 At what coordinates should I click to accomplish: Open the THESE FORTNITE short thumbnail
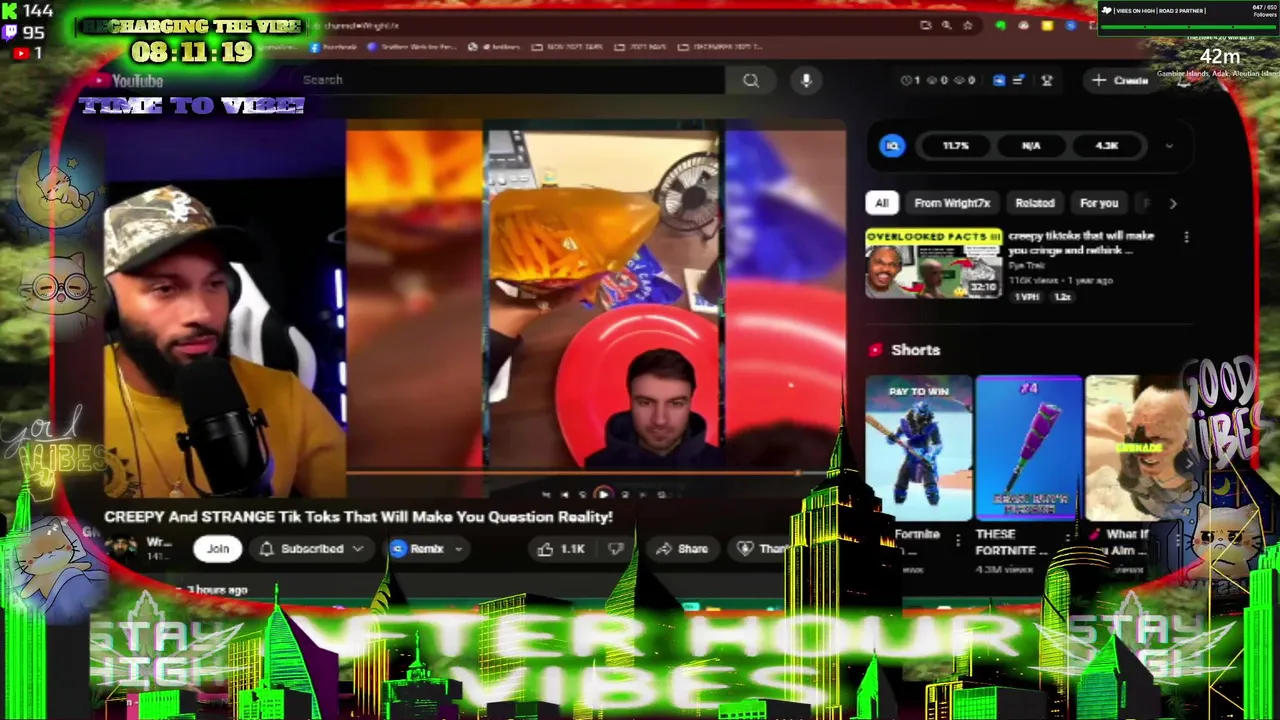click(x=1028, y=448)
